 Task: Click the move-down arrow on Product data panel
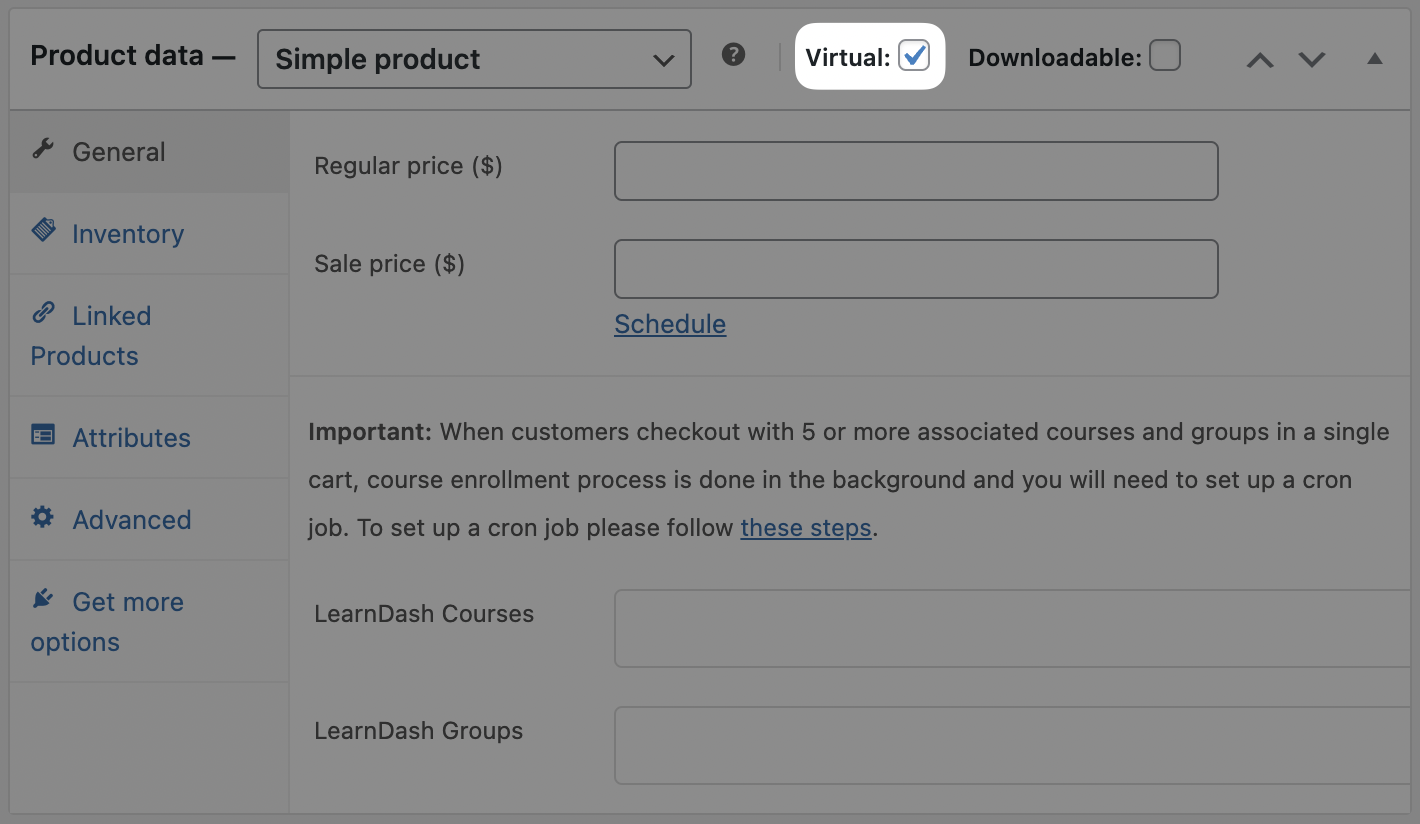(x=1311, y=59)
